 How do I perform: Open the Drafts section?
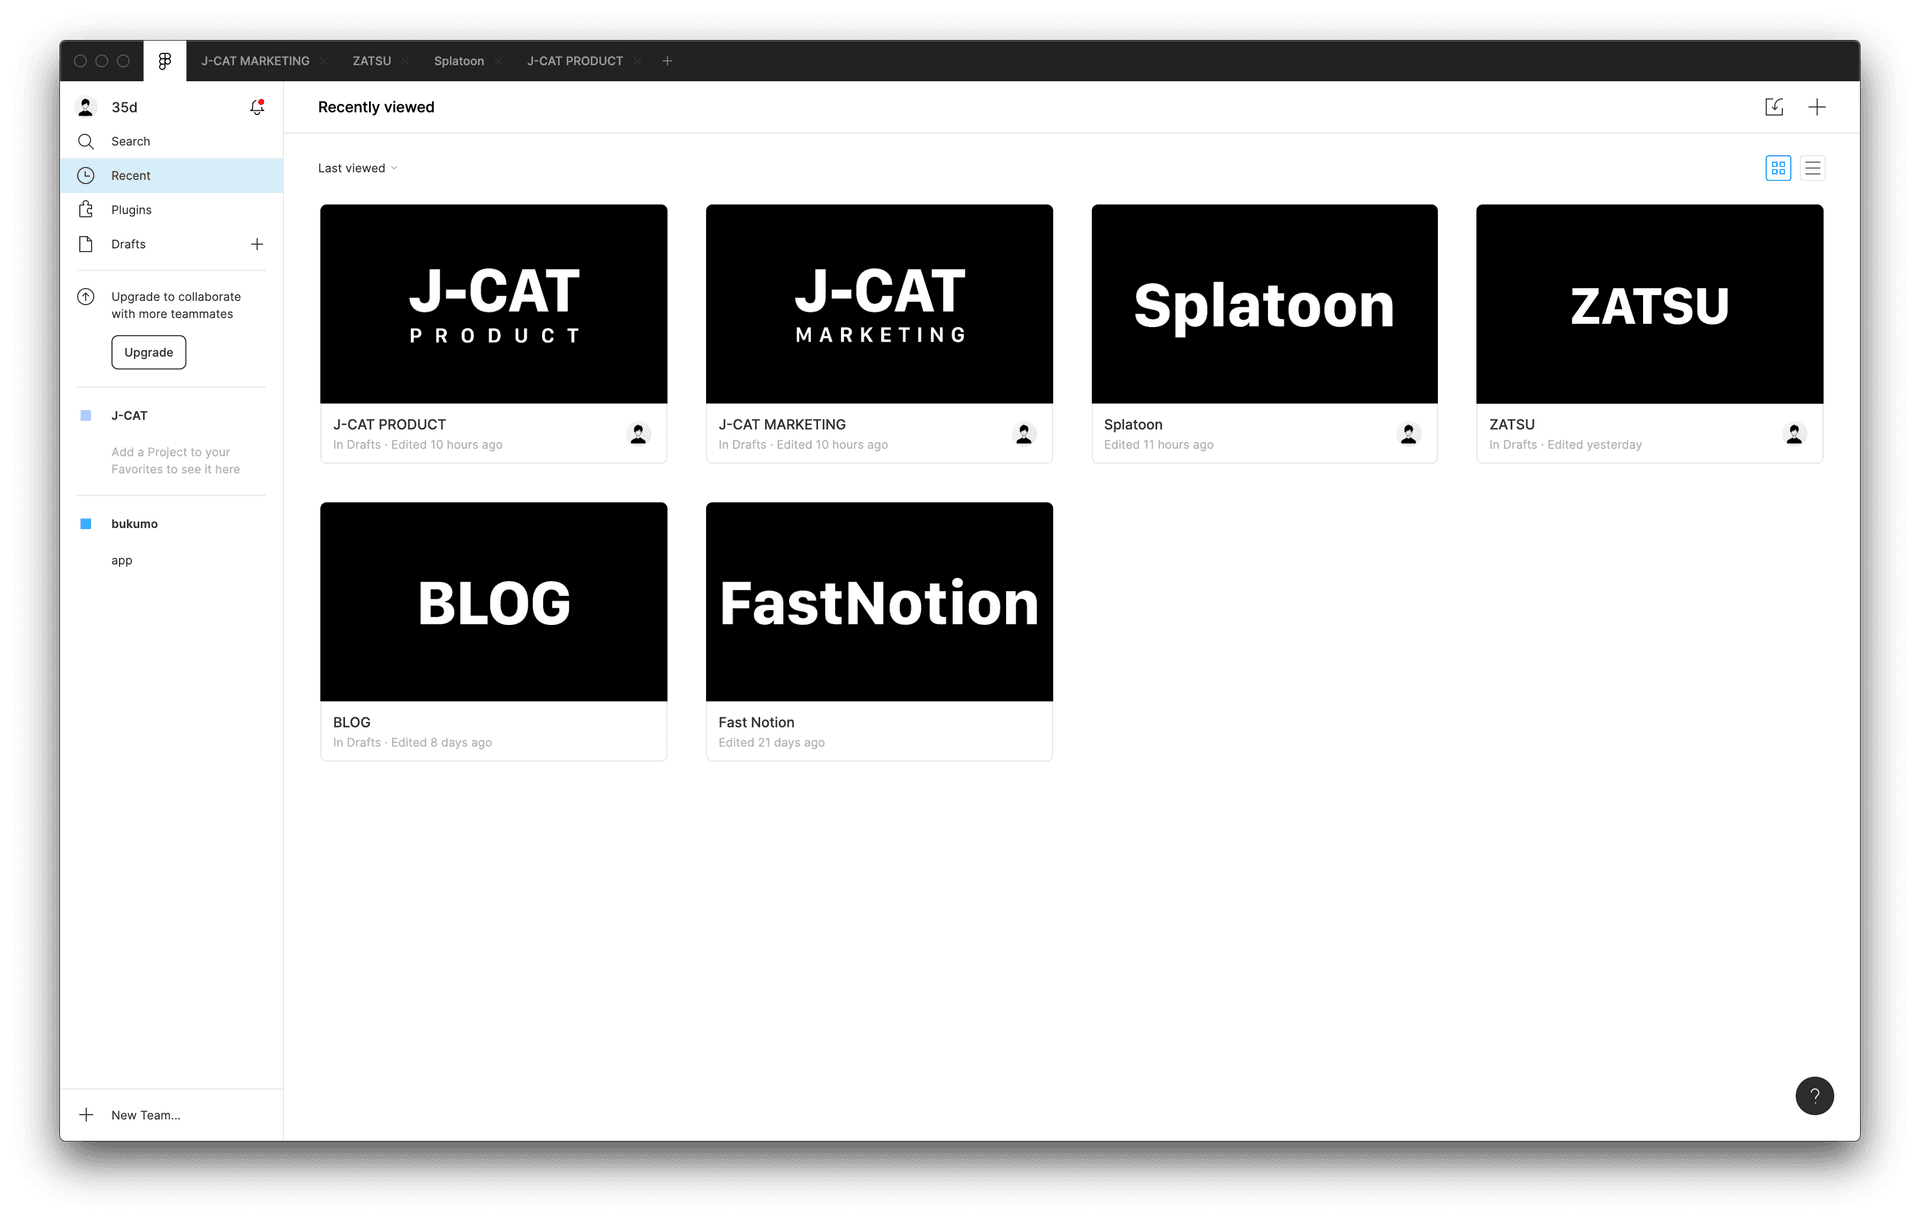[x=127, y=243]
